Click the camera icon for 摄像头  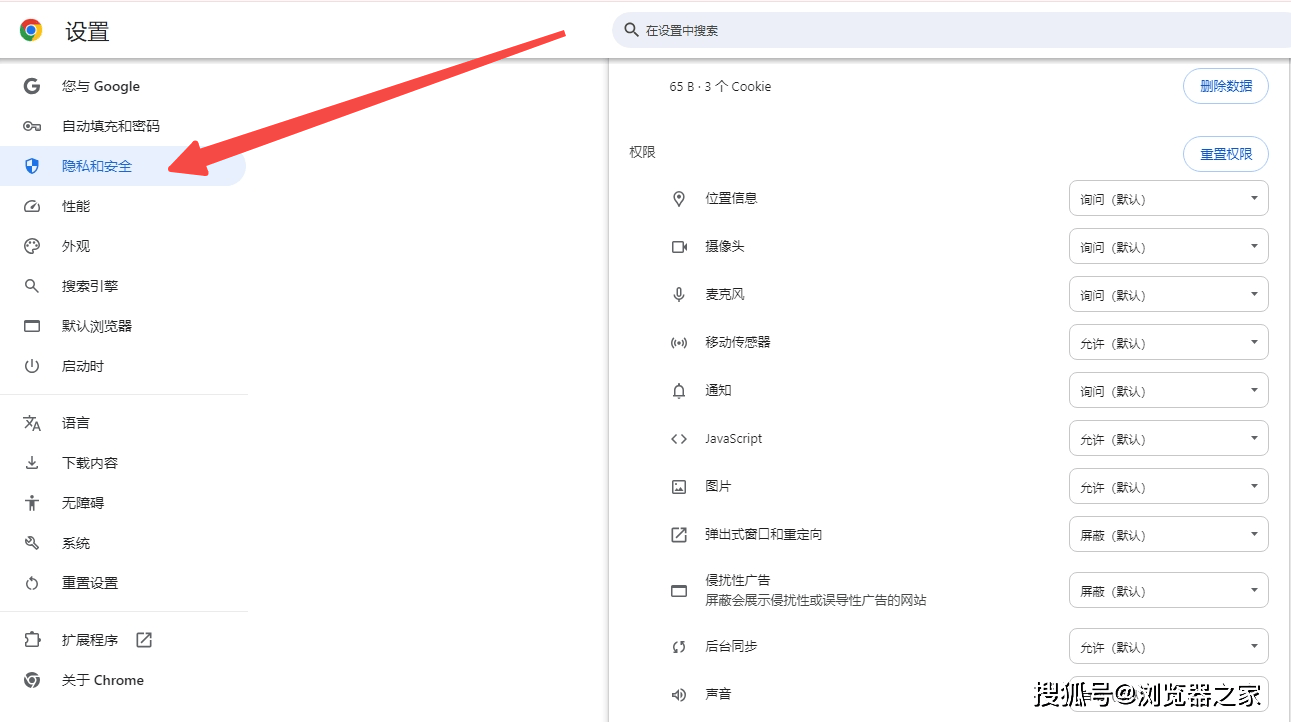click(679, 247)
